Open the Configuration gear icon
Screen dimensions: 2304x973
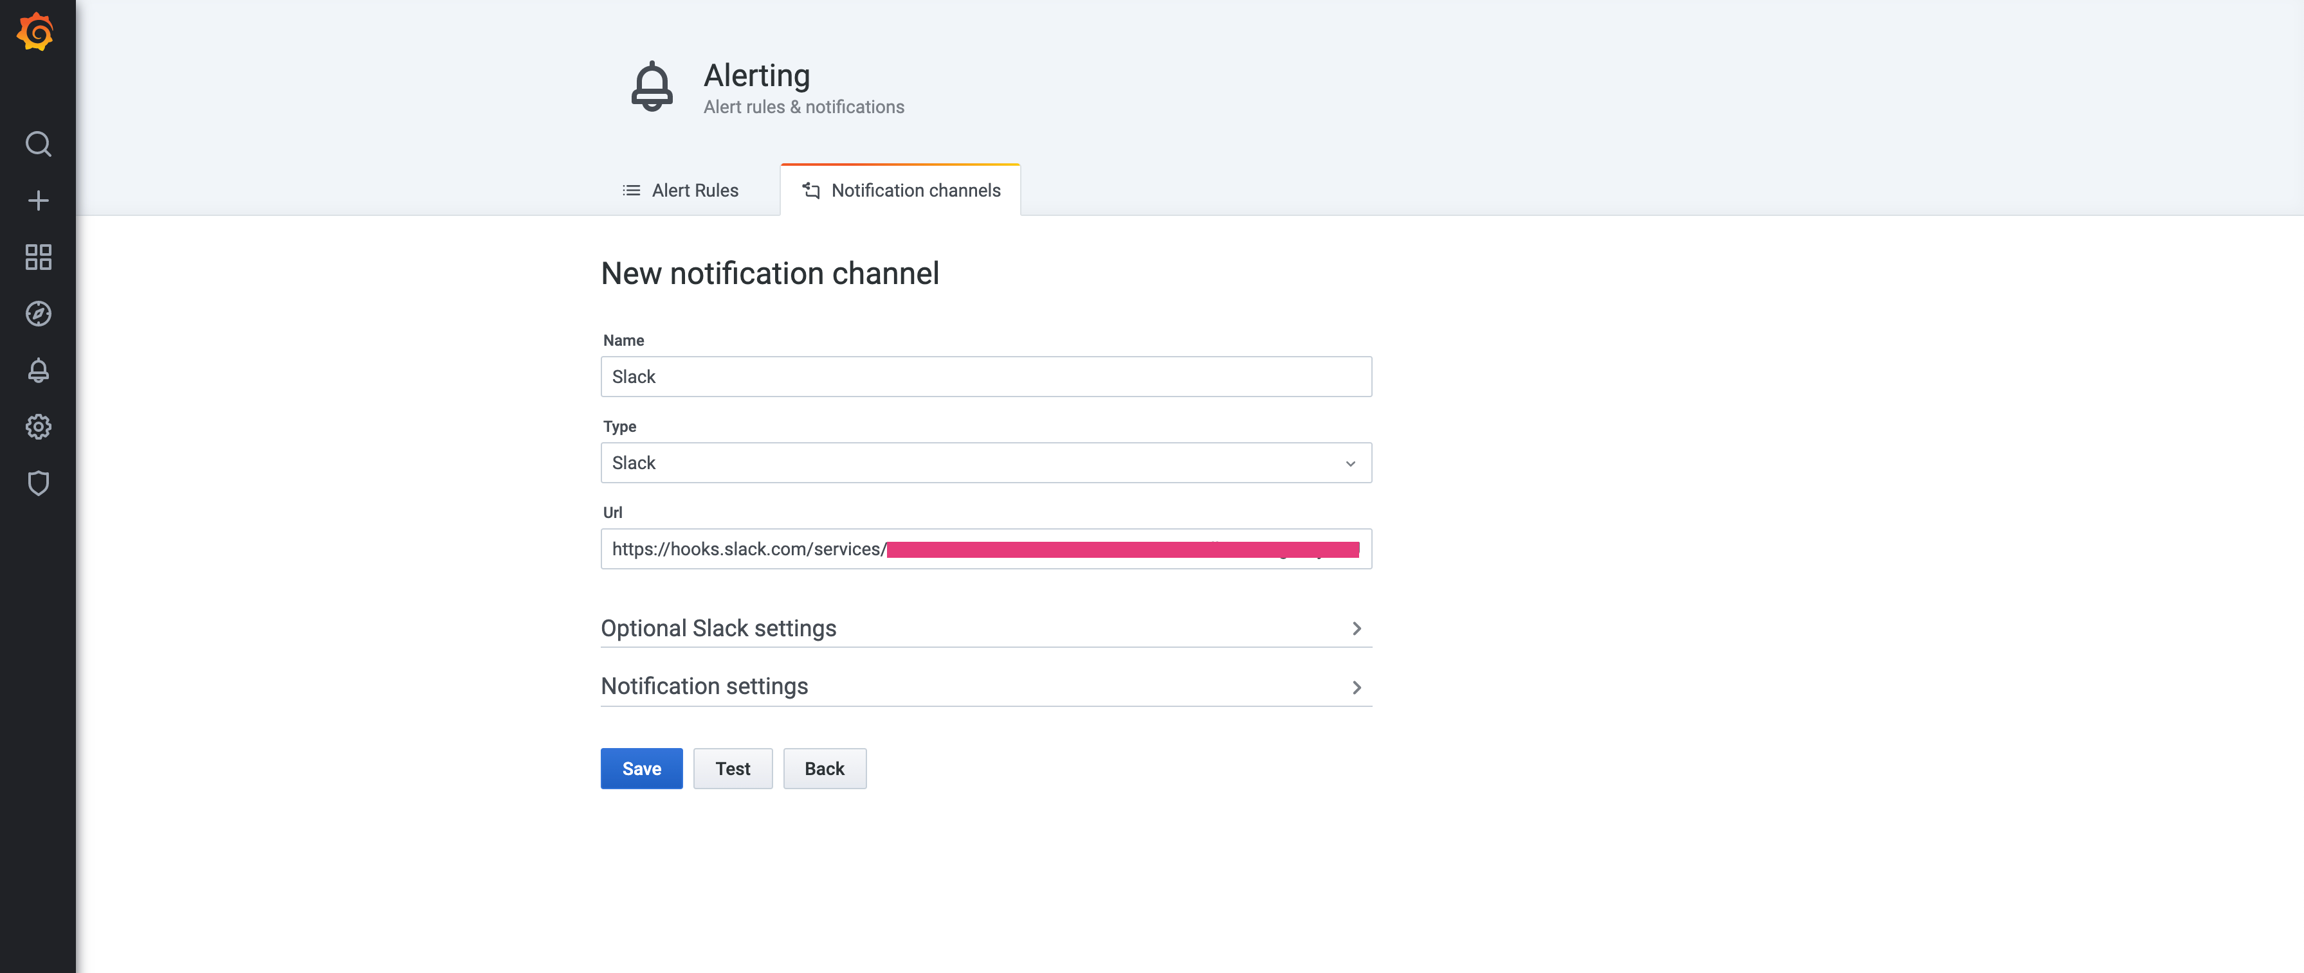pos(38,427)
